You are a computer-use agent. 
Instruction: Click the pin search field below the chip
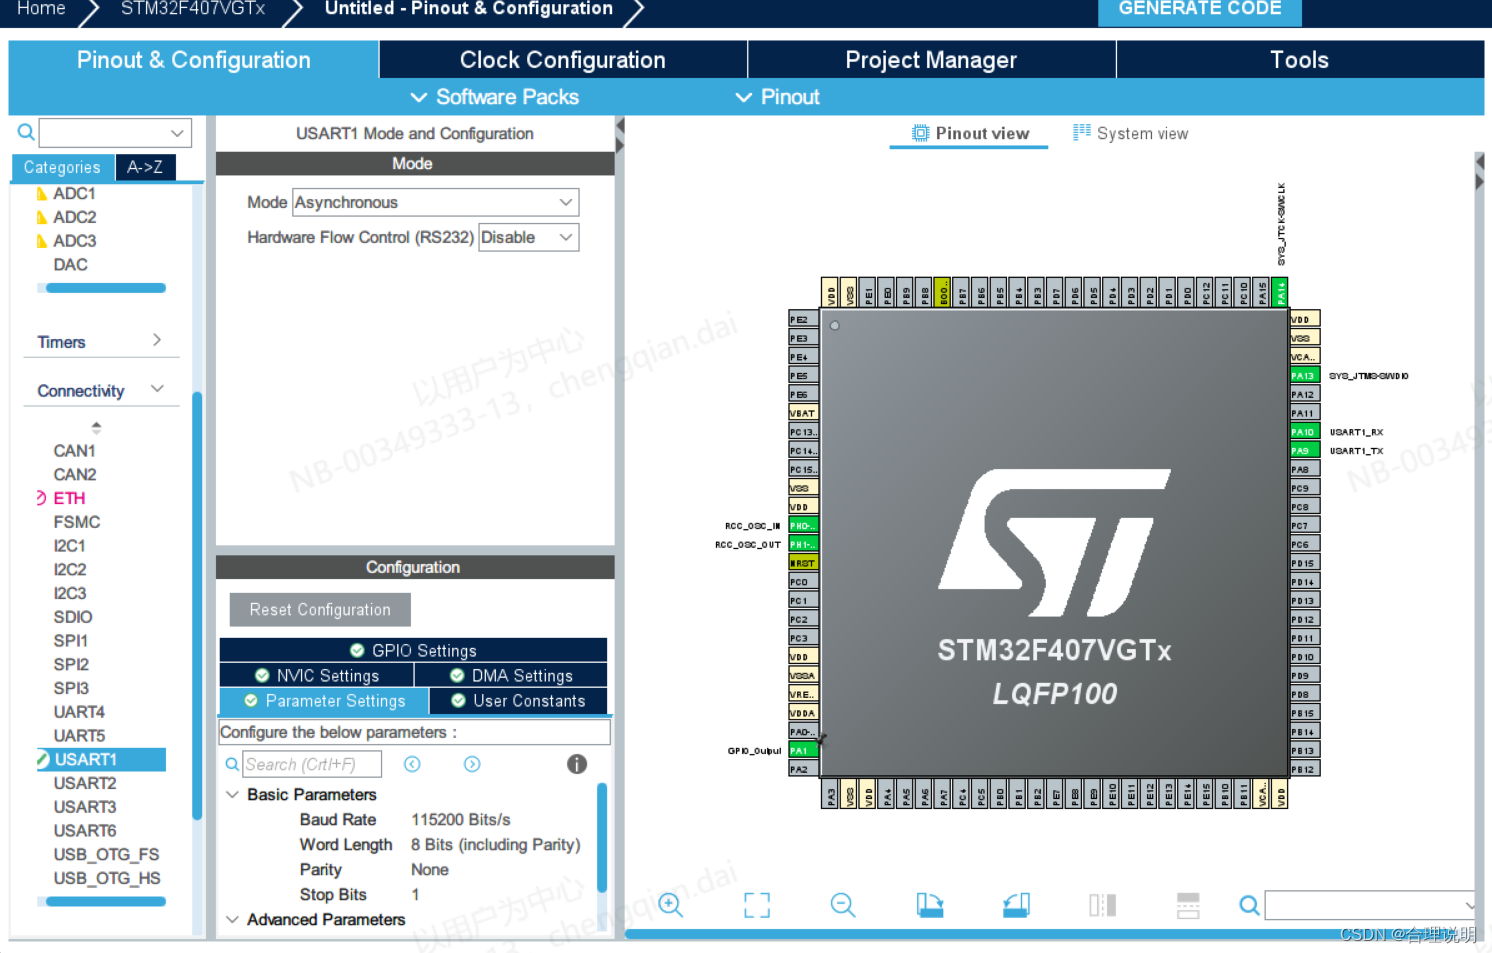click(x=1370, y=905)
